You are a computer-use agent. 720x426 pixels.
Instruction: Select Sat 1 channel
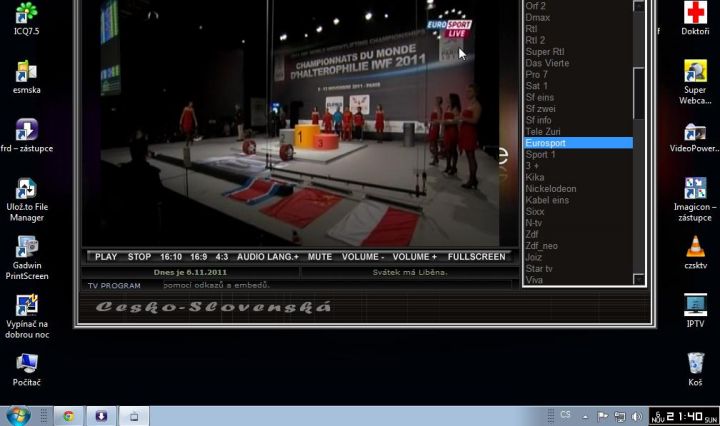click(536, 86)
